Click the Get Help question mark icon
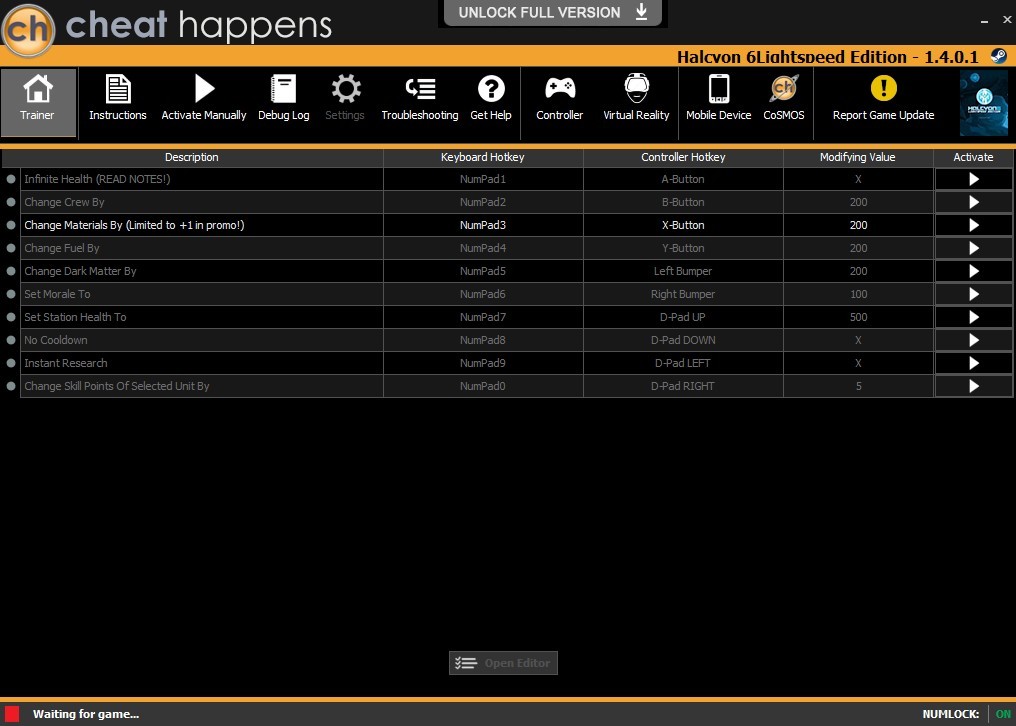This screenshot has width=1016, height=726. (x=491, y=89)
